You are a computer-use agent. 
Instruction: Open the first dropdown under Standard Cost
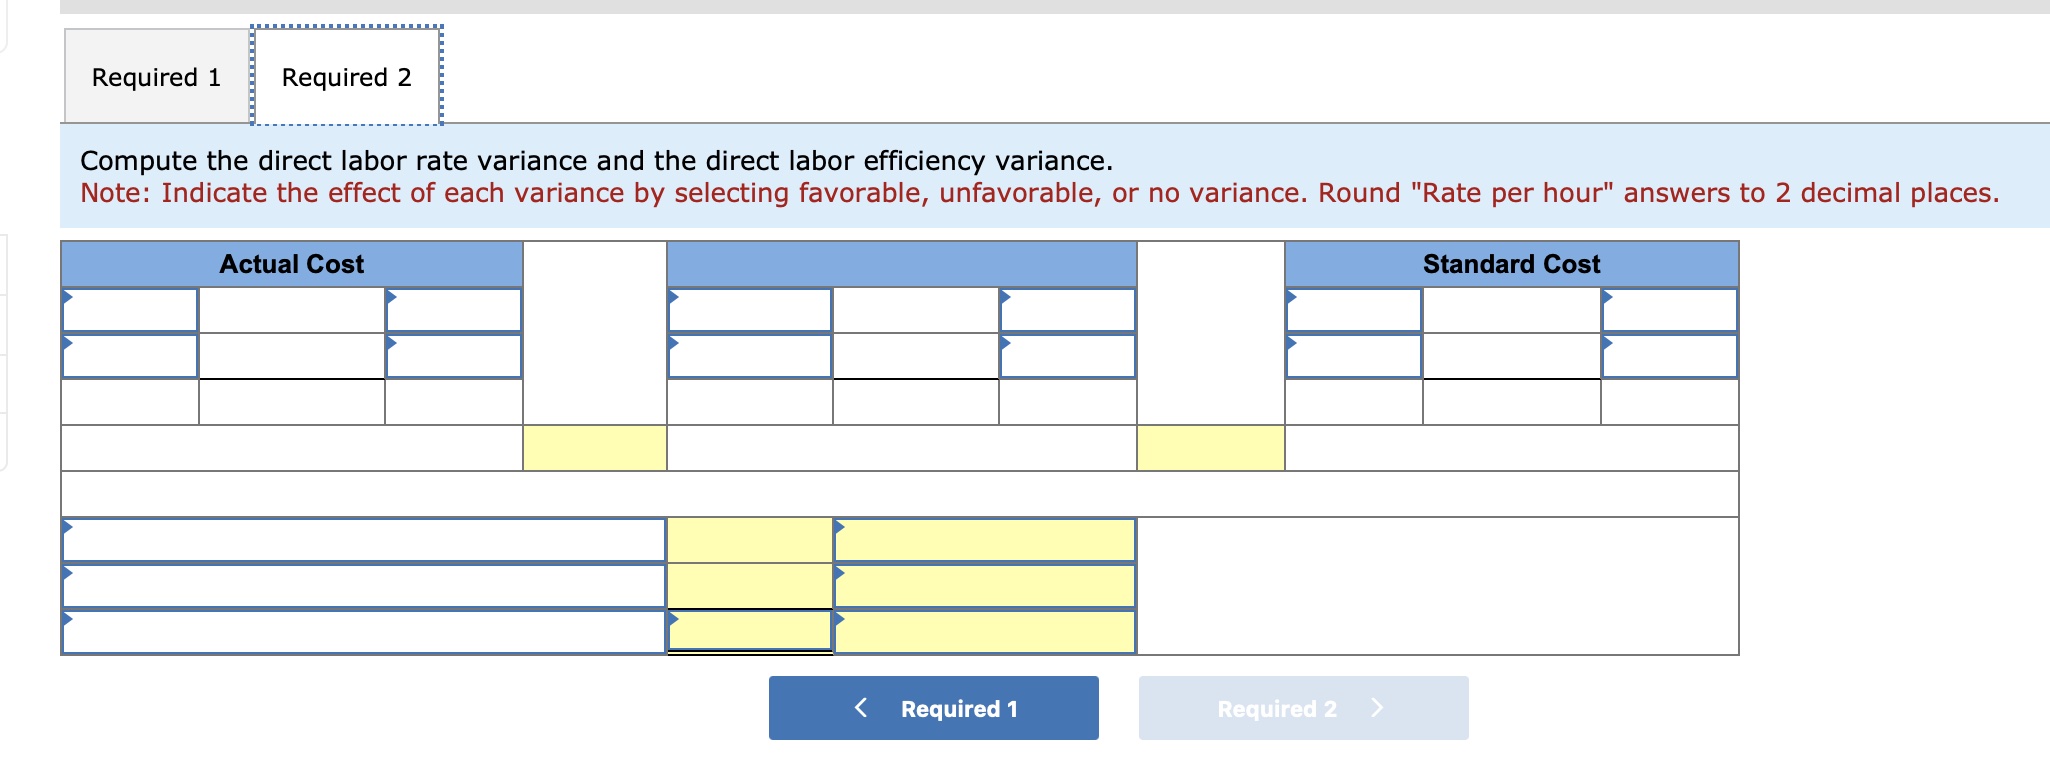coord(1353,310)
